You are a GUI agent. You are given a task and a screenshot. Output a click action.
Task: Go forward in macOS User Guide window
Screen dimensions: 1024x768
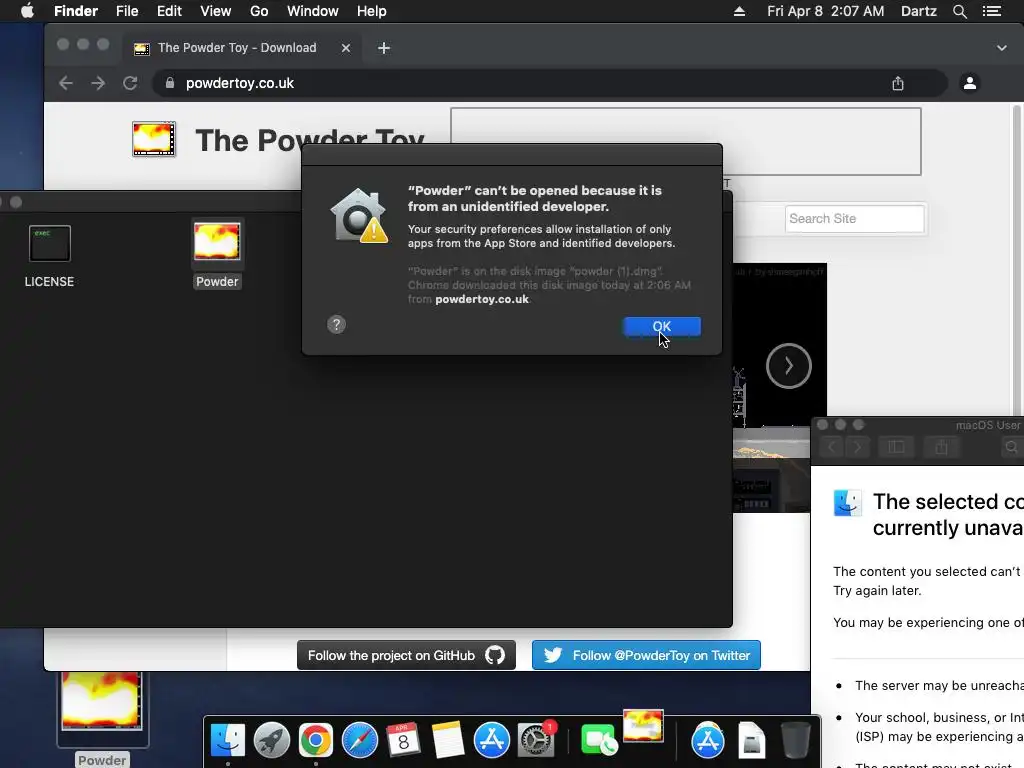(x=857, y=447)
